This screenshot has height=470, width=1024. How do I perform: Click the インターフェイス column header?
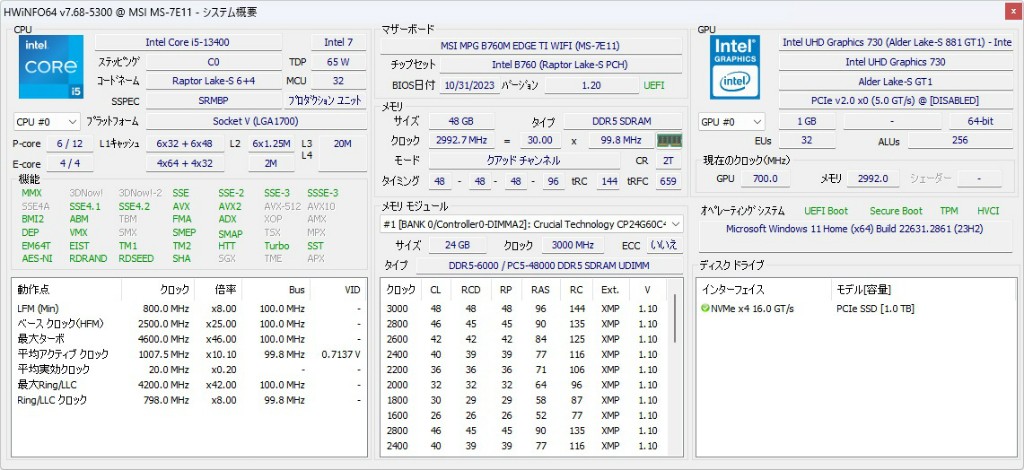click(735, 289)
